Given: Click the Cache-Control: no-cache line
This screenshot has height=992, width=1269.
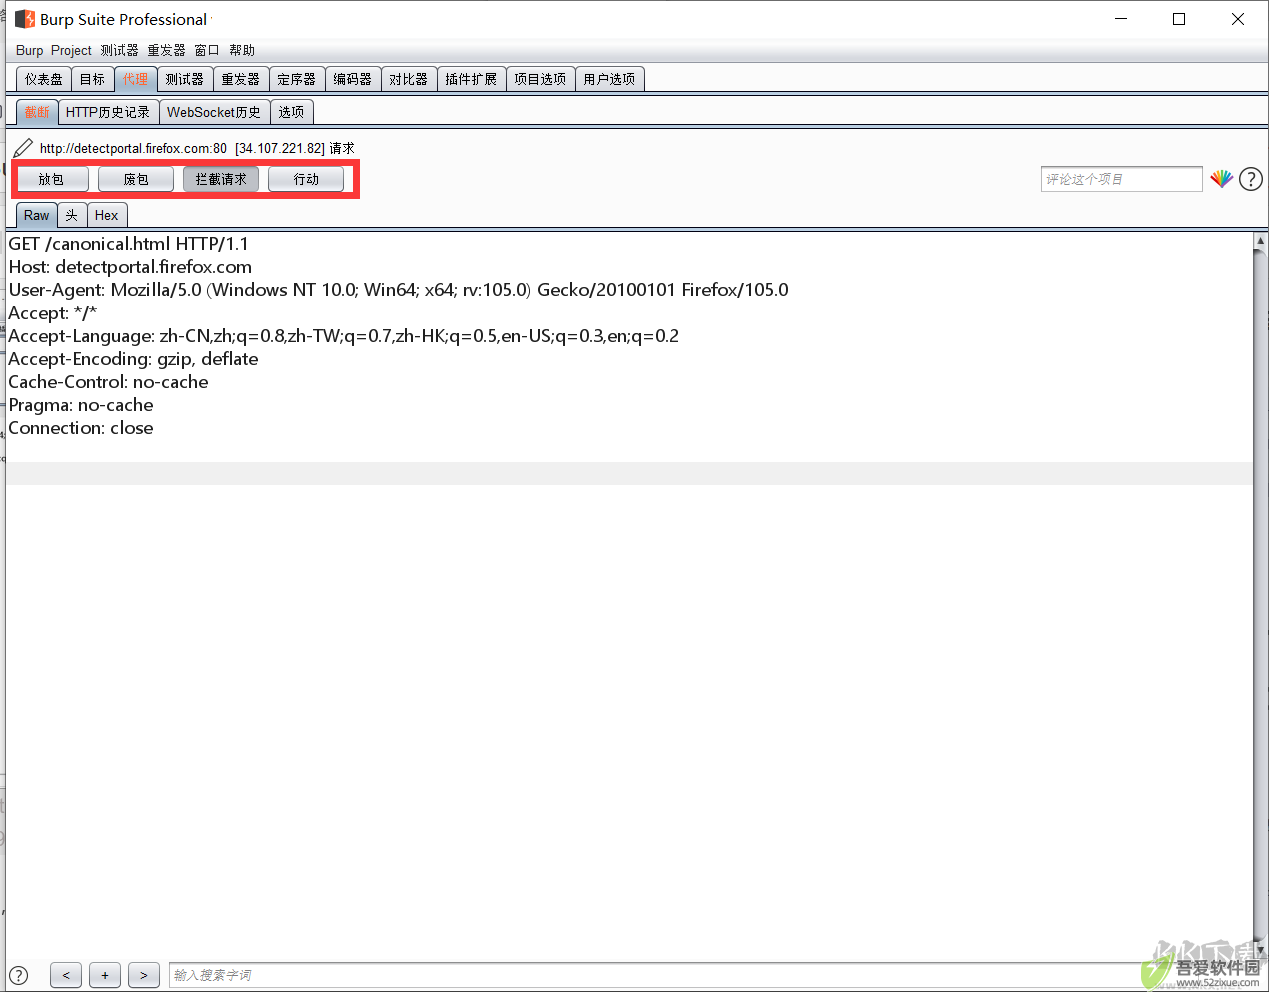Looking at the screenshot, I should click(108, 382).
